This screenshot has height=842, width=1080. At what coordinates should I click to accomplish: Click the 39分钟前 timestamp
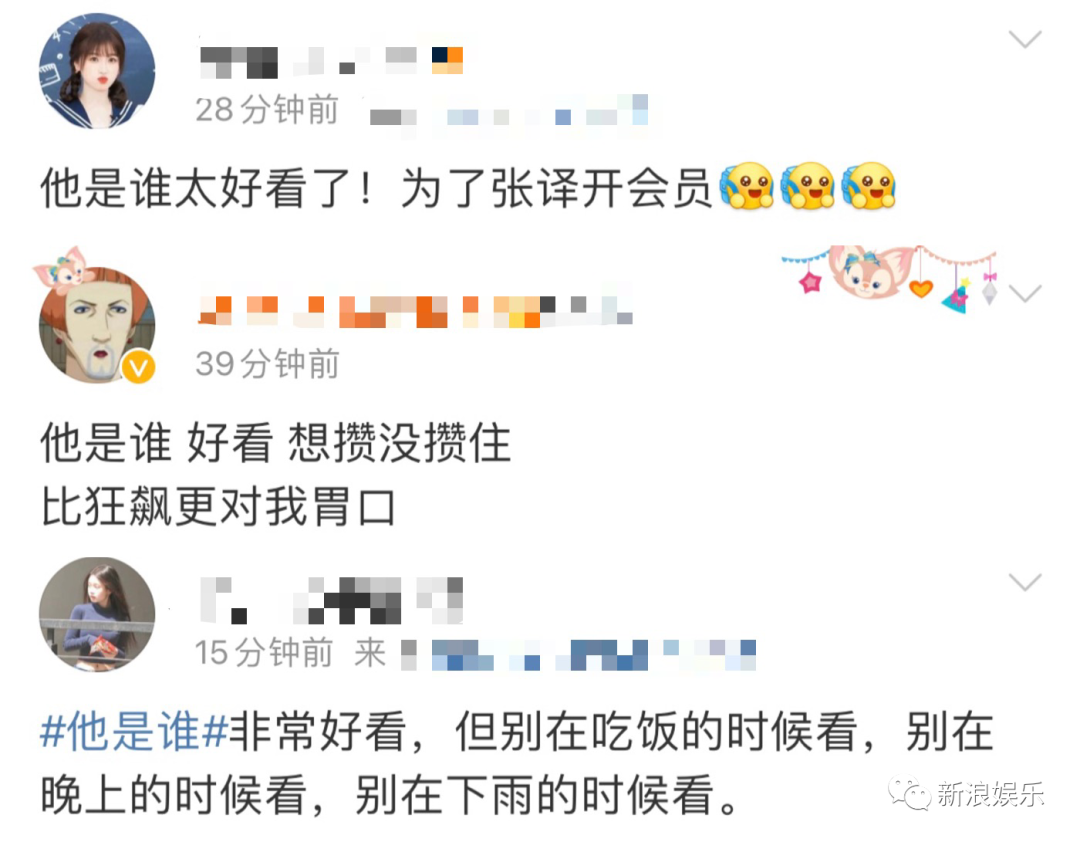pyautogui.click(x=267, y=364)
